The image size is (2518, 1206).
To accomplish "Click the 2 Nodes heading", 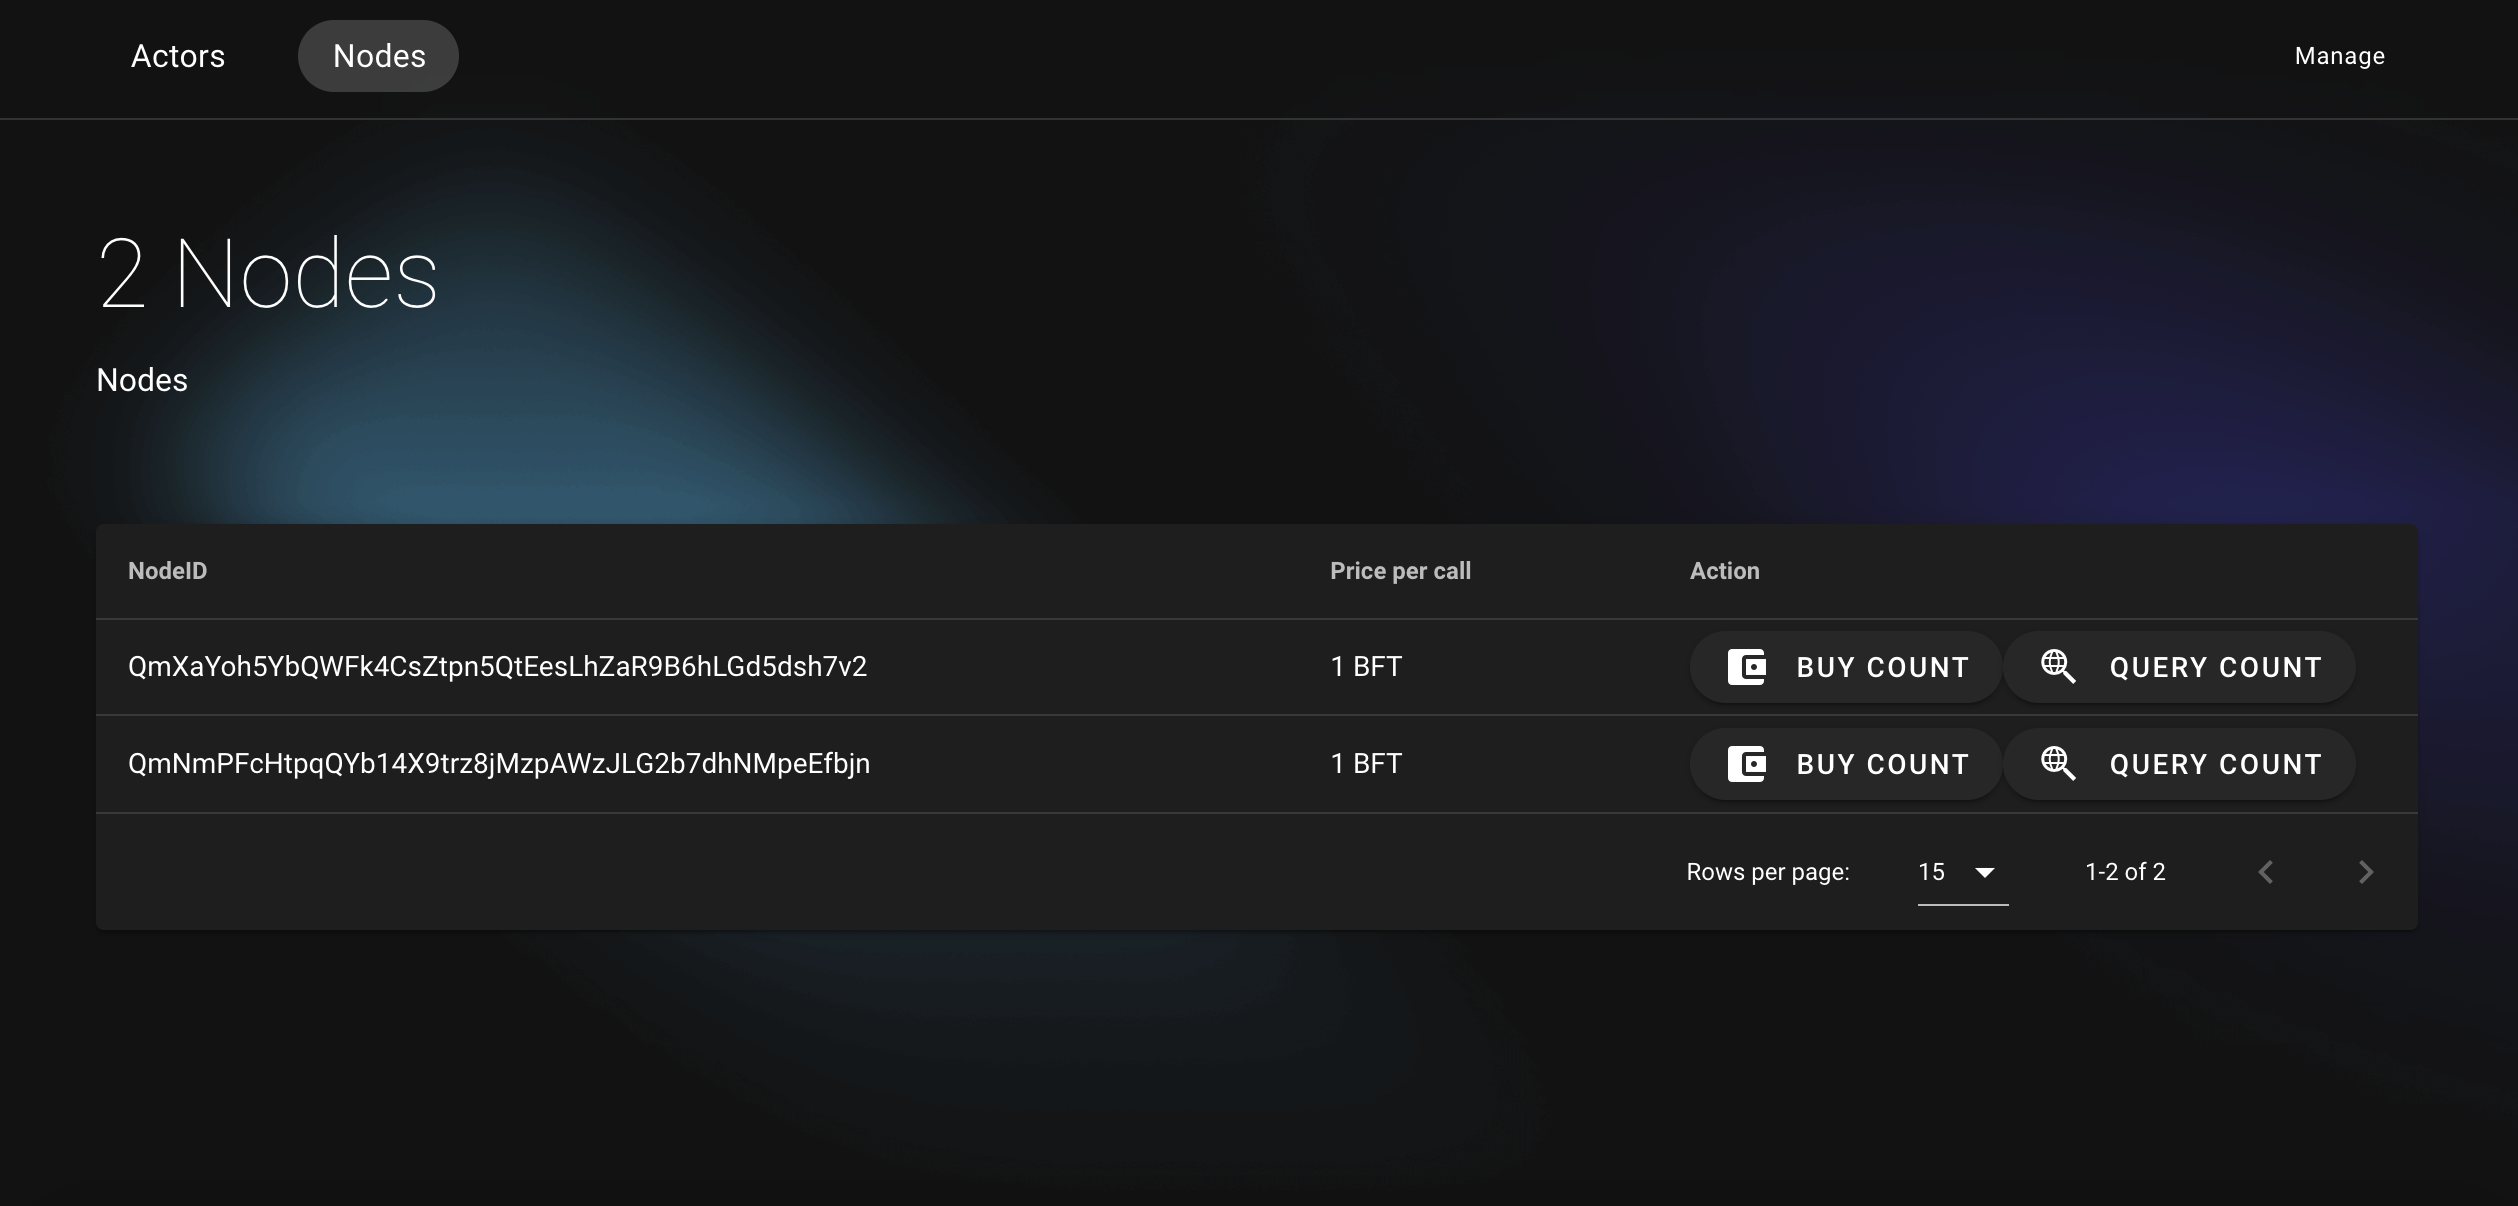I will (268, 274).
